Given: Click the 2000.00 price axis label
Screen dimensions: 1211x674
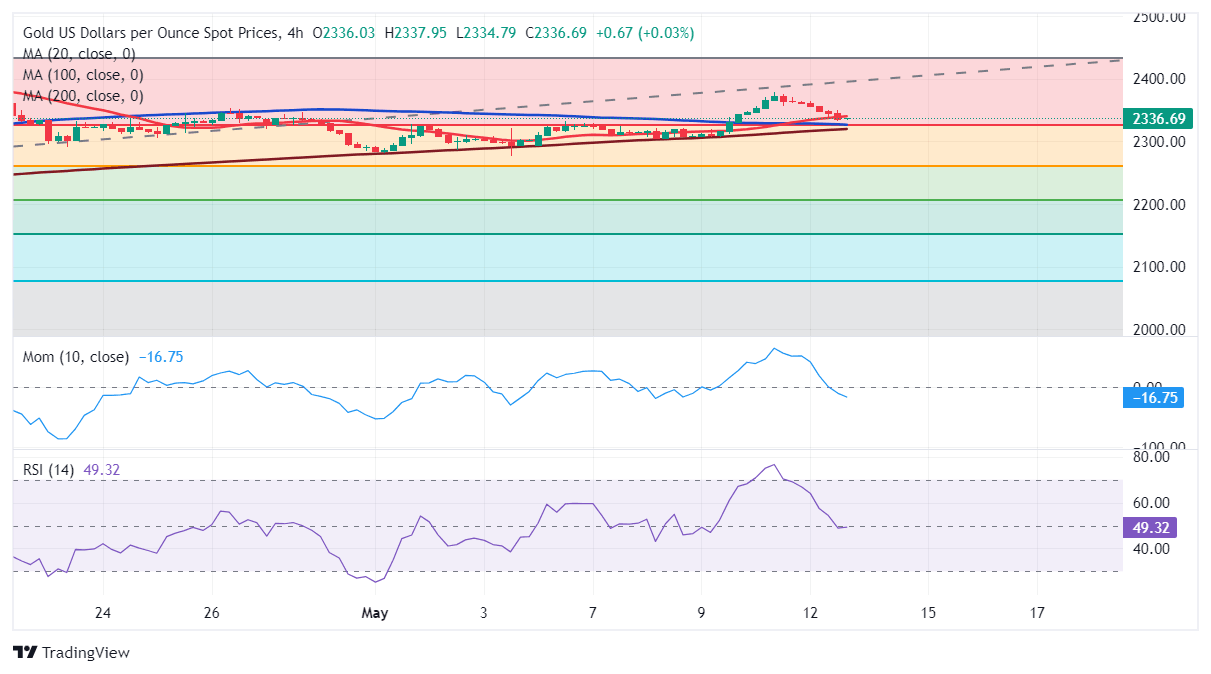Looking at the screenshot, I should coord(1160,330).
